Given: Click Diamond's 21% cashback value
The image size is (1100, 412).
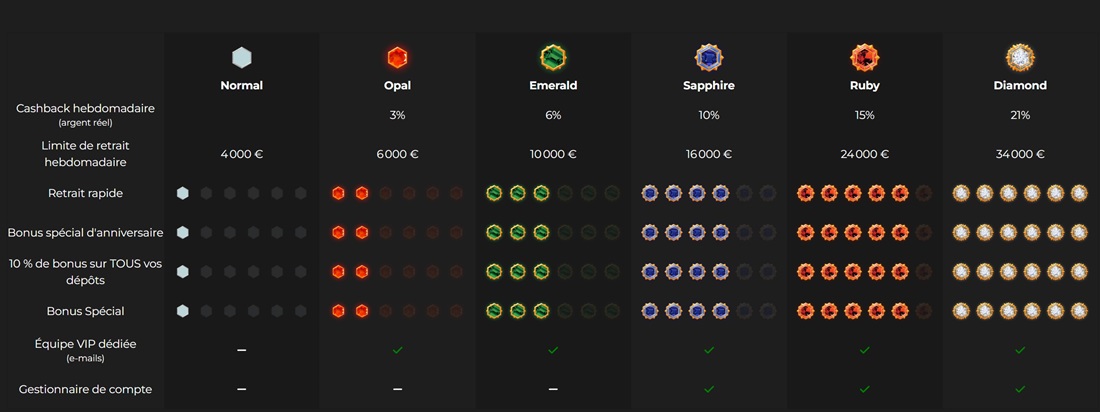Looking at the screenshot, I should click(1020, 115).
